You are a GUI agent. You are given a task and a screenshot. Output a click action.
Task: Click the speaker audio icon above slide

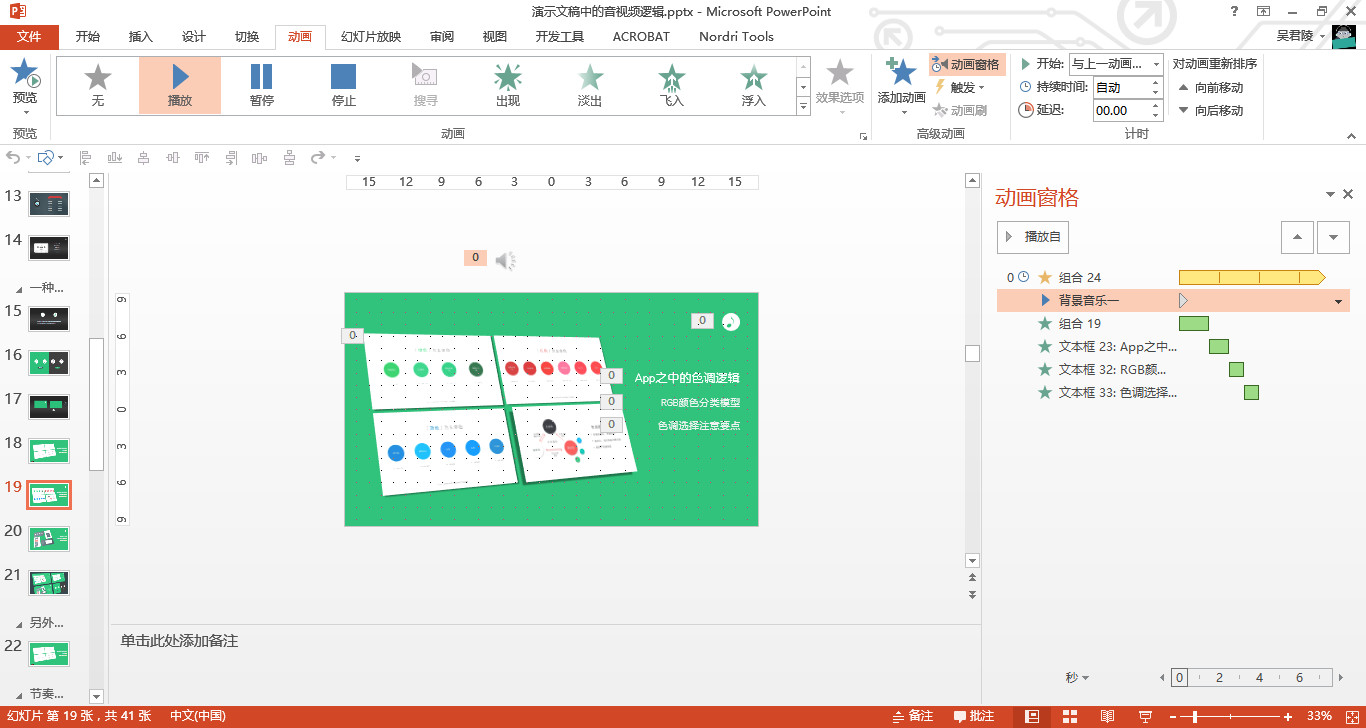(x=506, y=261)
